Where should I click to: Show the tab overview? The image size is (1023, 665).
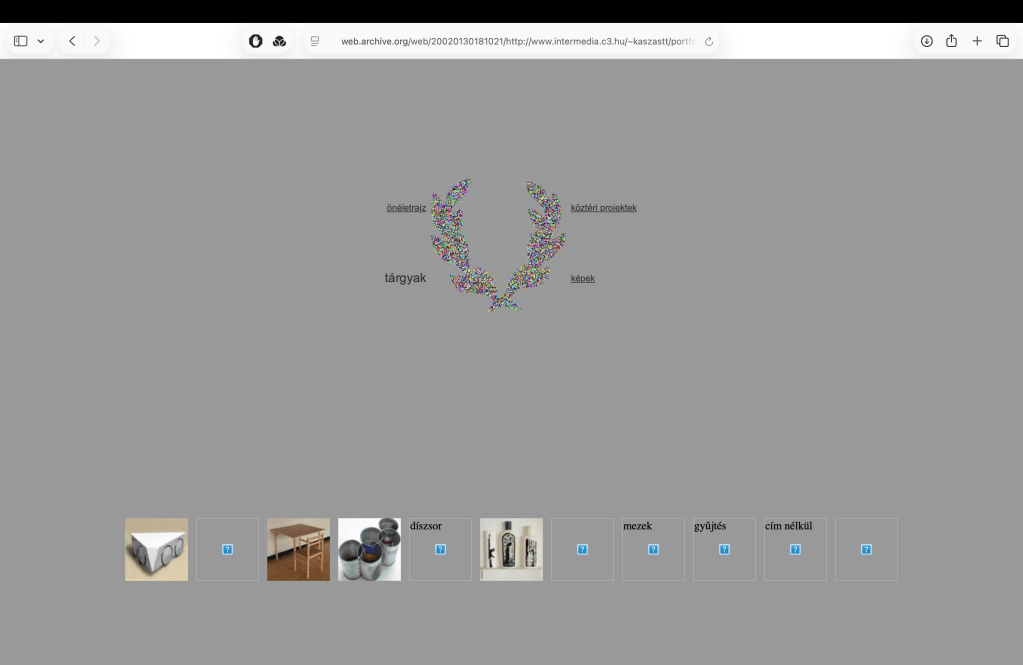1002,41
